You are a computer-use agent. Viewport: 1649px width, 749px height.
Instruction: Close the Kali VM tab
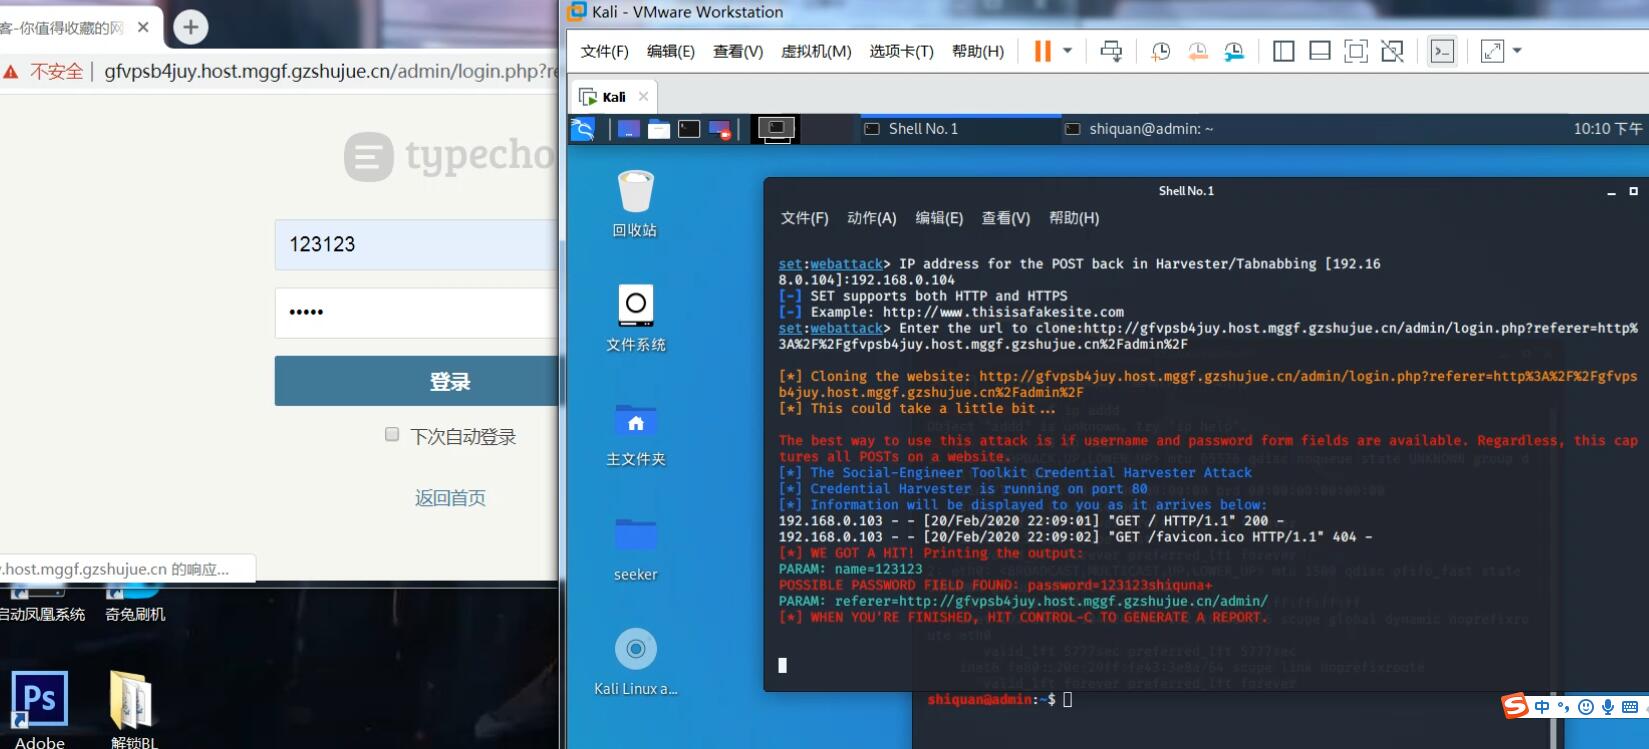643,97
